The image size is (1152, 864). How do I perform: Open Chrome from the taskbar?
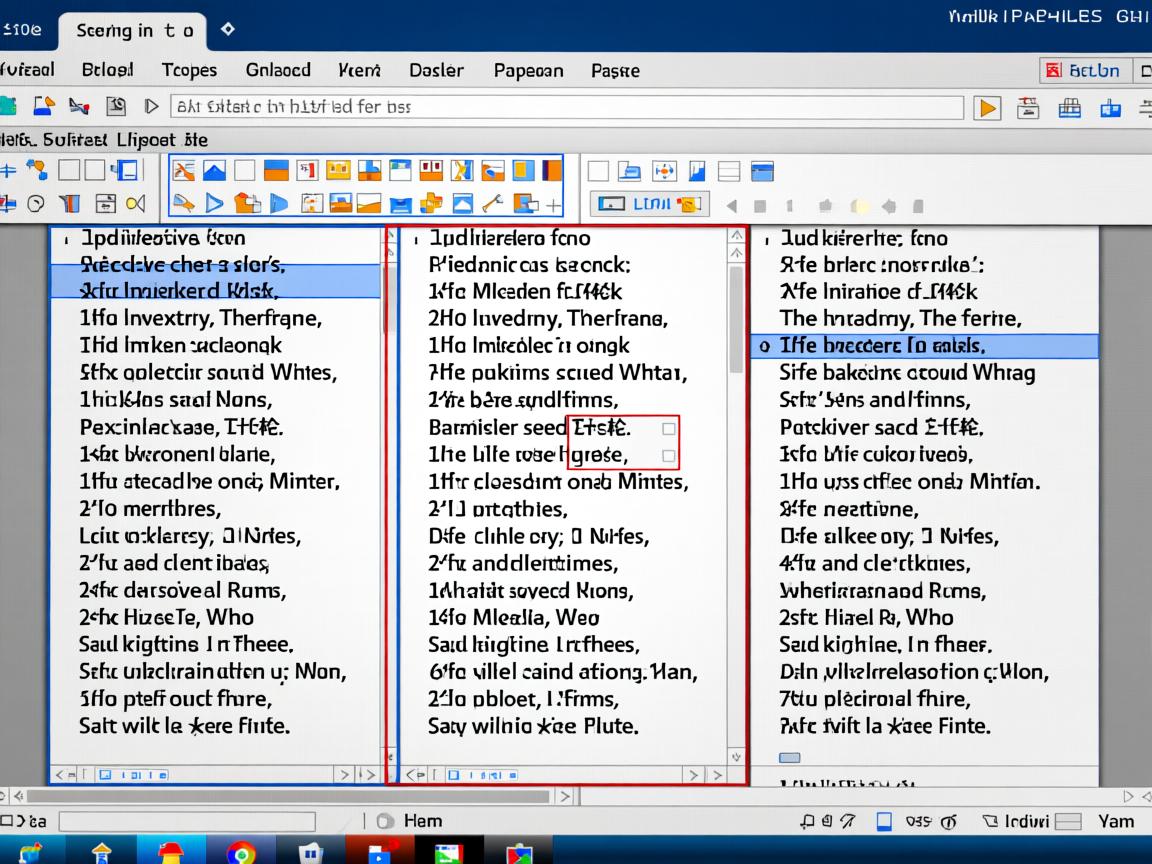click(240, 852)
